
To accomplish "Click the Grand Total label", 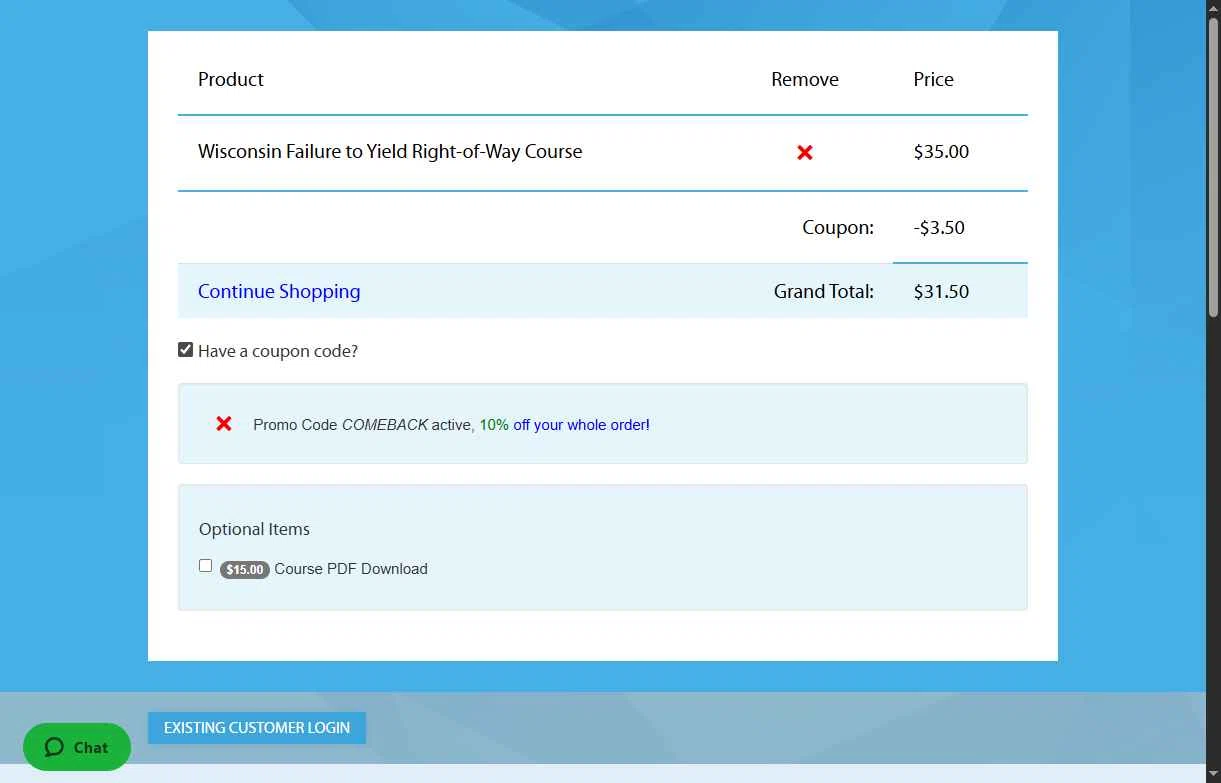I will [x=824, y=292].
